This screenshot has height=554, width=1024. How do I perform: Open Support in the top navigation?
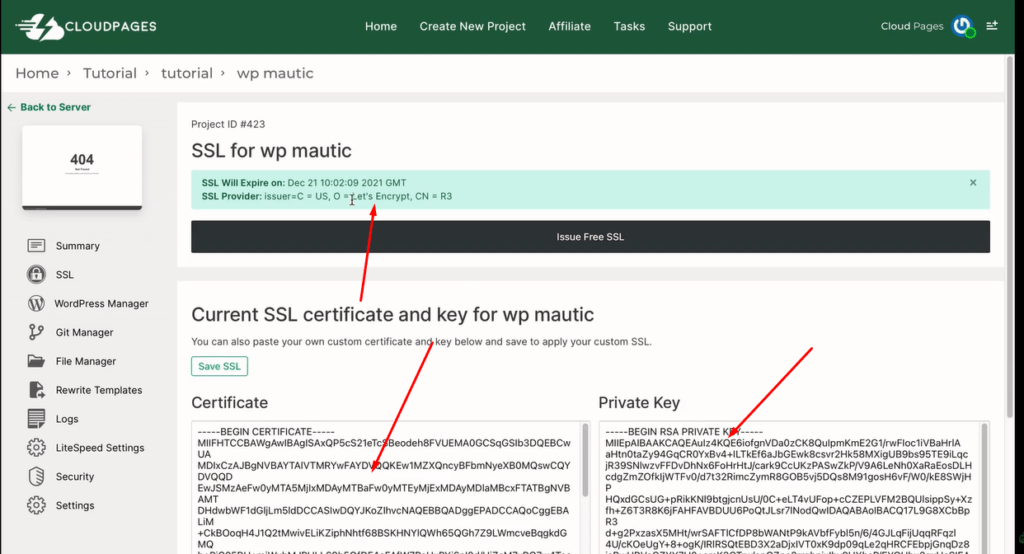point(690,26)
